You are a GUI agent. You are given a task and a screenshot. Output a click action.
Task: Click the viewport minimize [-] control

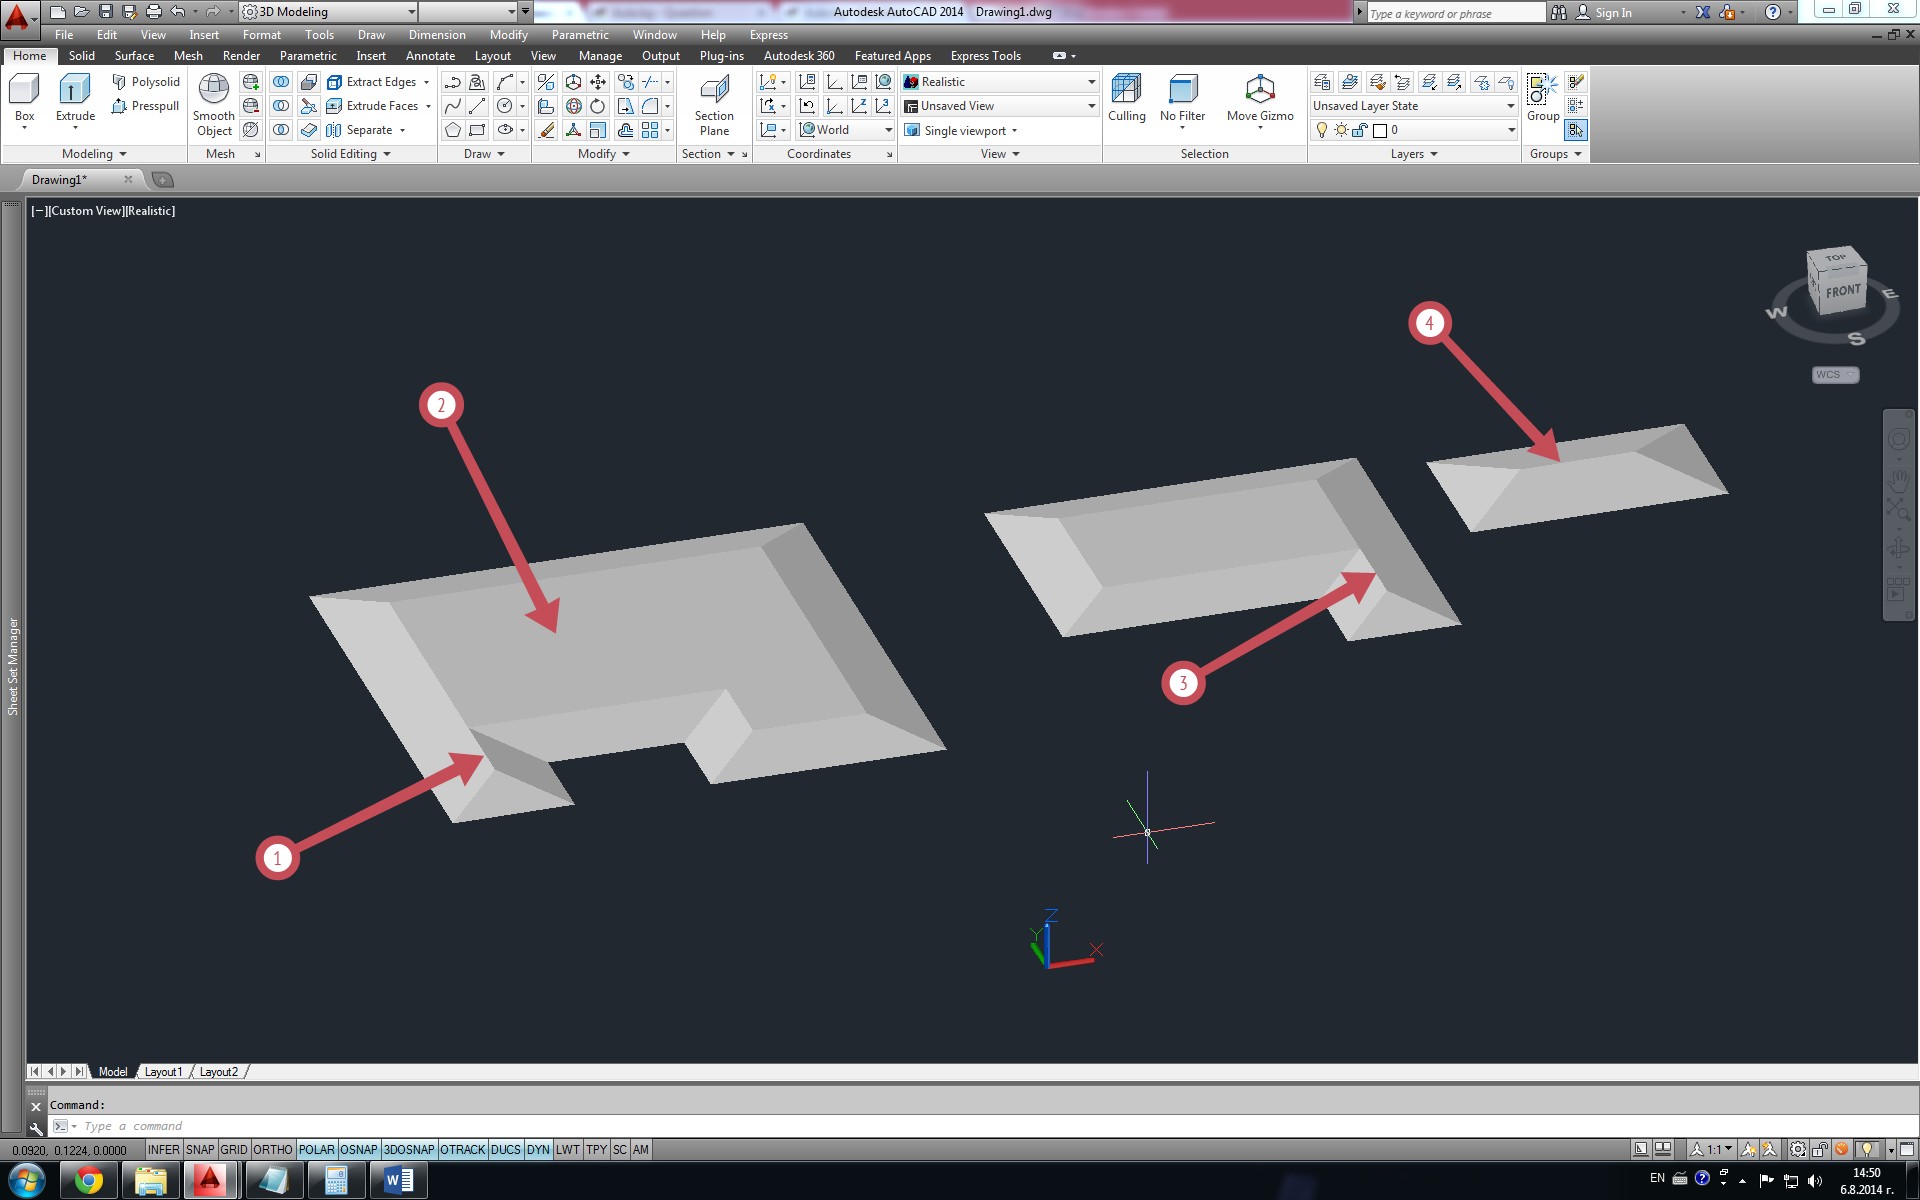39,211
